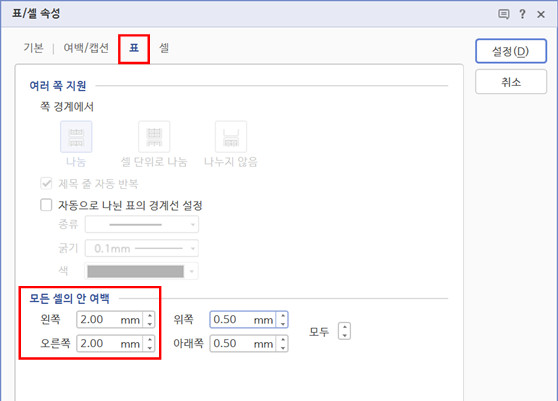The width and height of the screenshot is (558, 401).
Task: Increase the 왼쪽 margin with up arrow
Action: tap(150, 316)
